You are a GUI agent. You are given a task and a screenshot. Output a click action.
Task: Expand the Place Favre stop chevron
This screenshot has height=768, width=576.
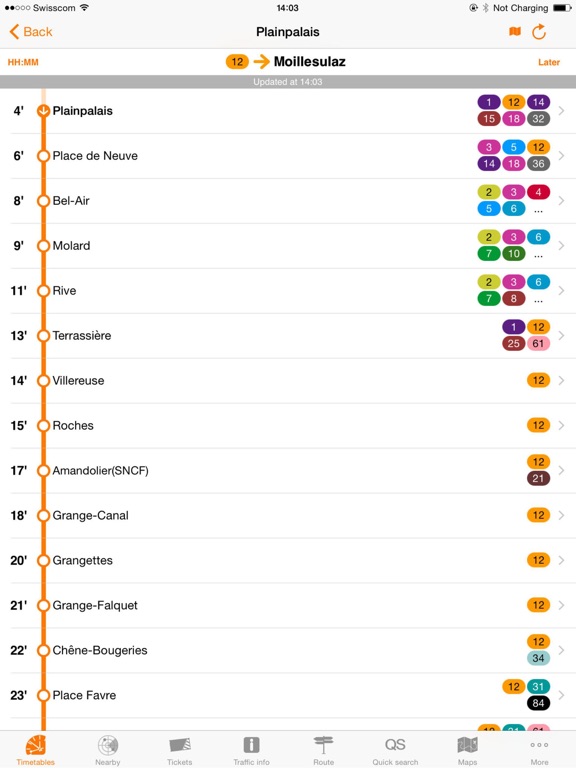(x=561, y=695)
